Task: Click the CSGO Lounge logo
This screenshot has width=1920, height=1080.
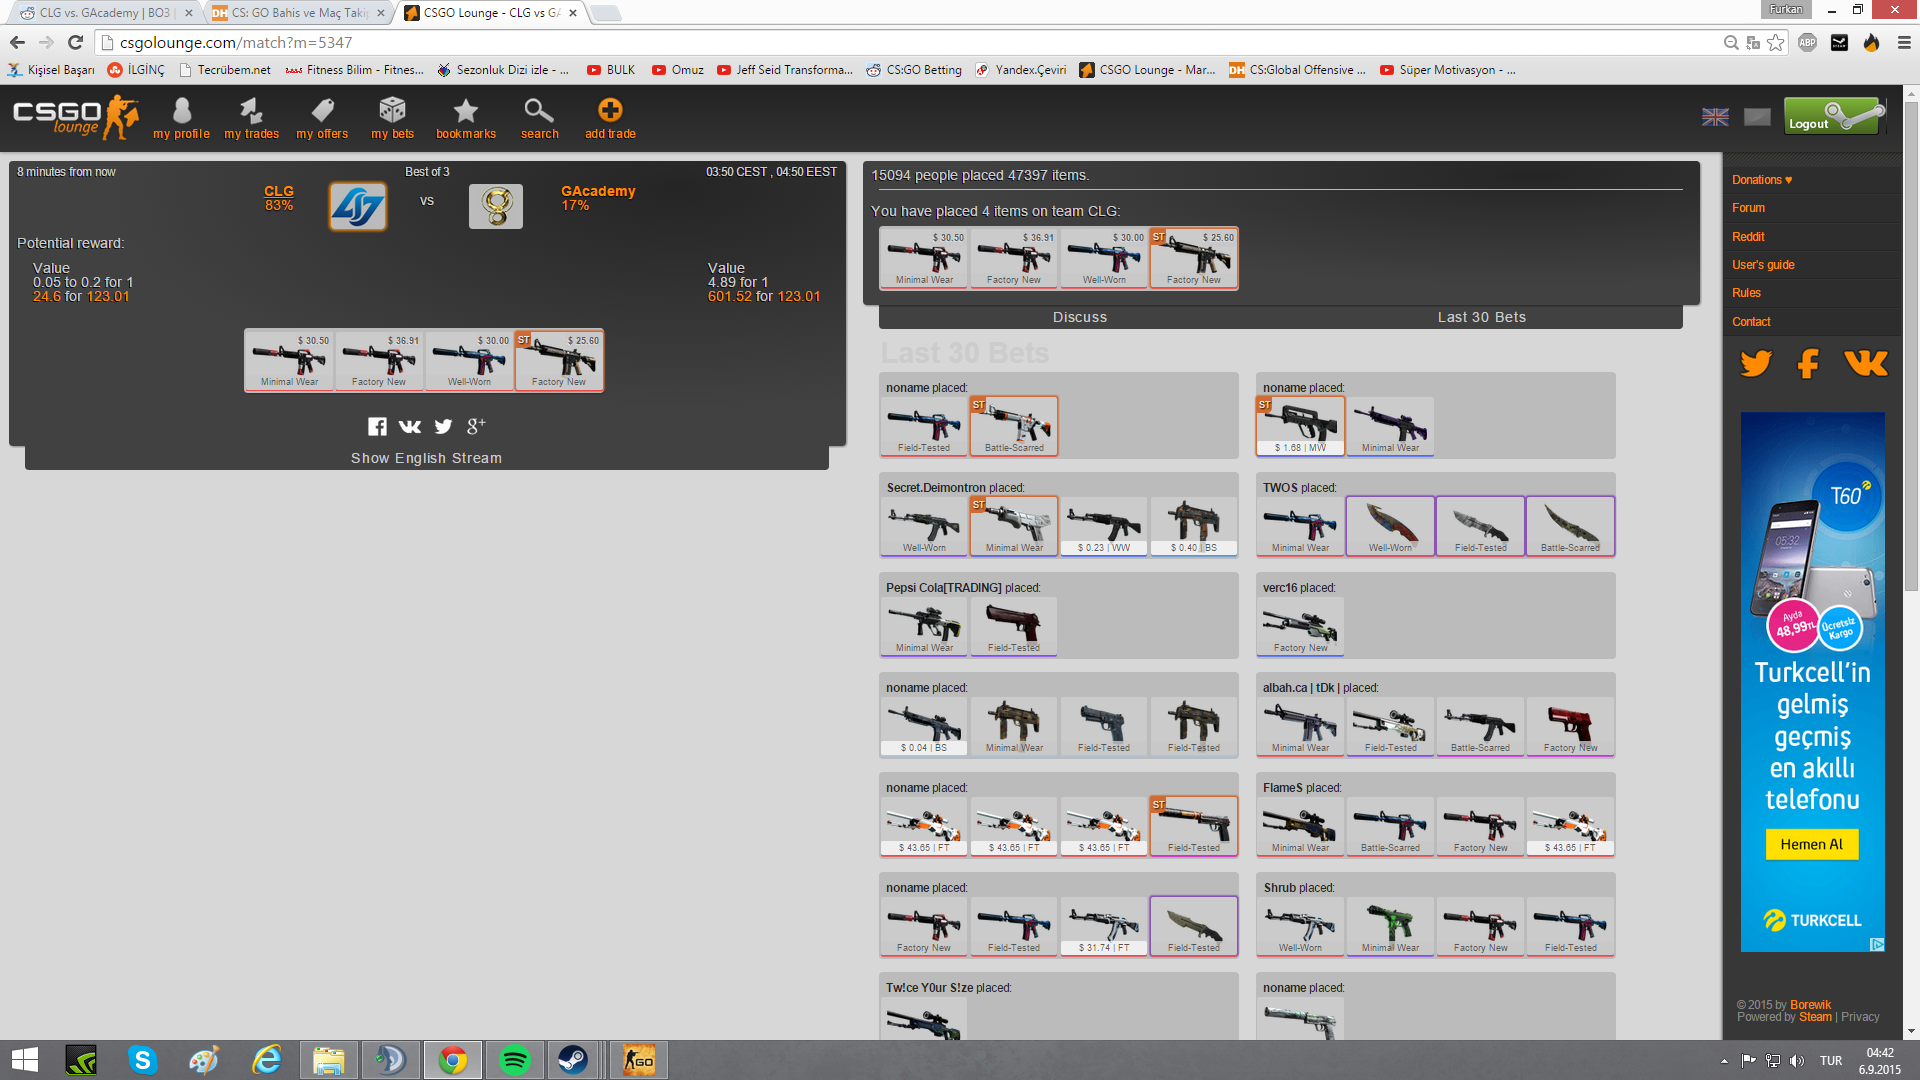Action: 75,117
